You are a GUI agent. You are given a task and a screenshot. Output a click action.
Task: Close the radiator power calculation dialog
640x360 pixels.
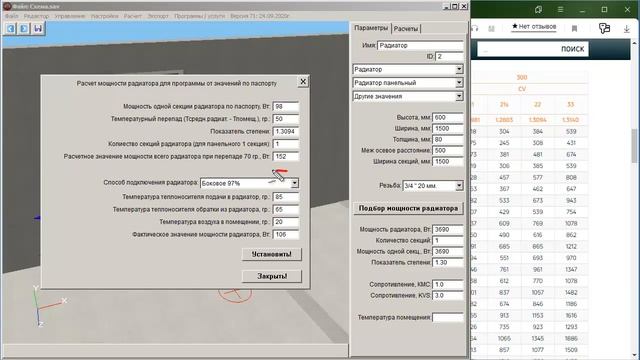(x=303, y=82)
